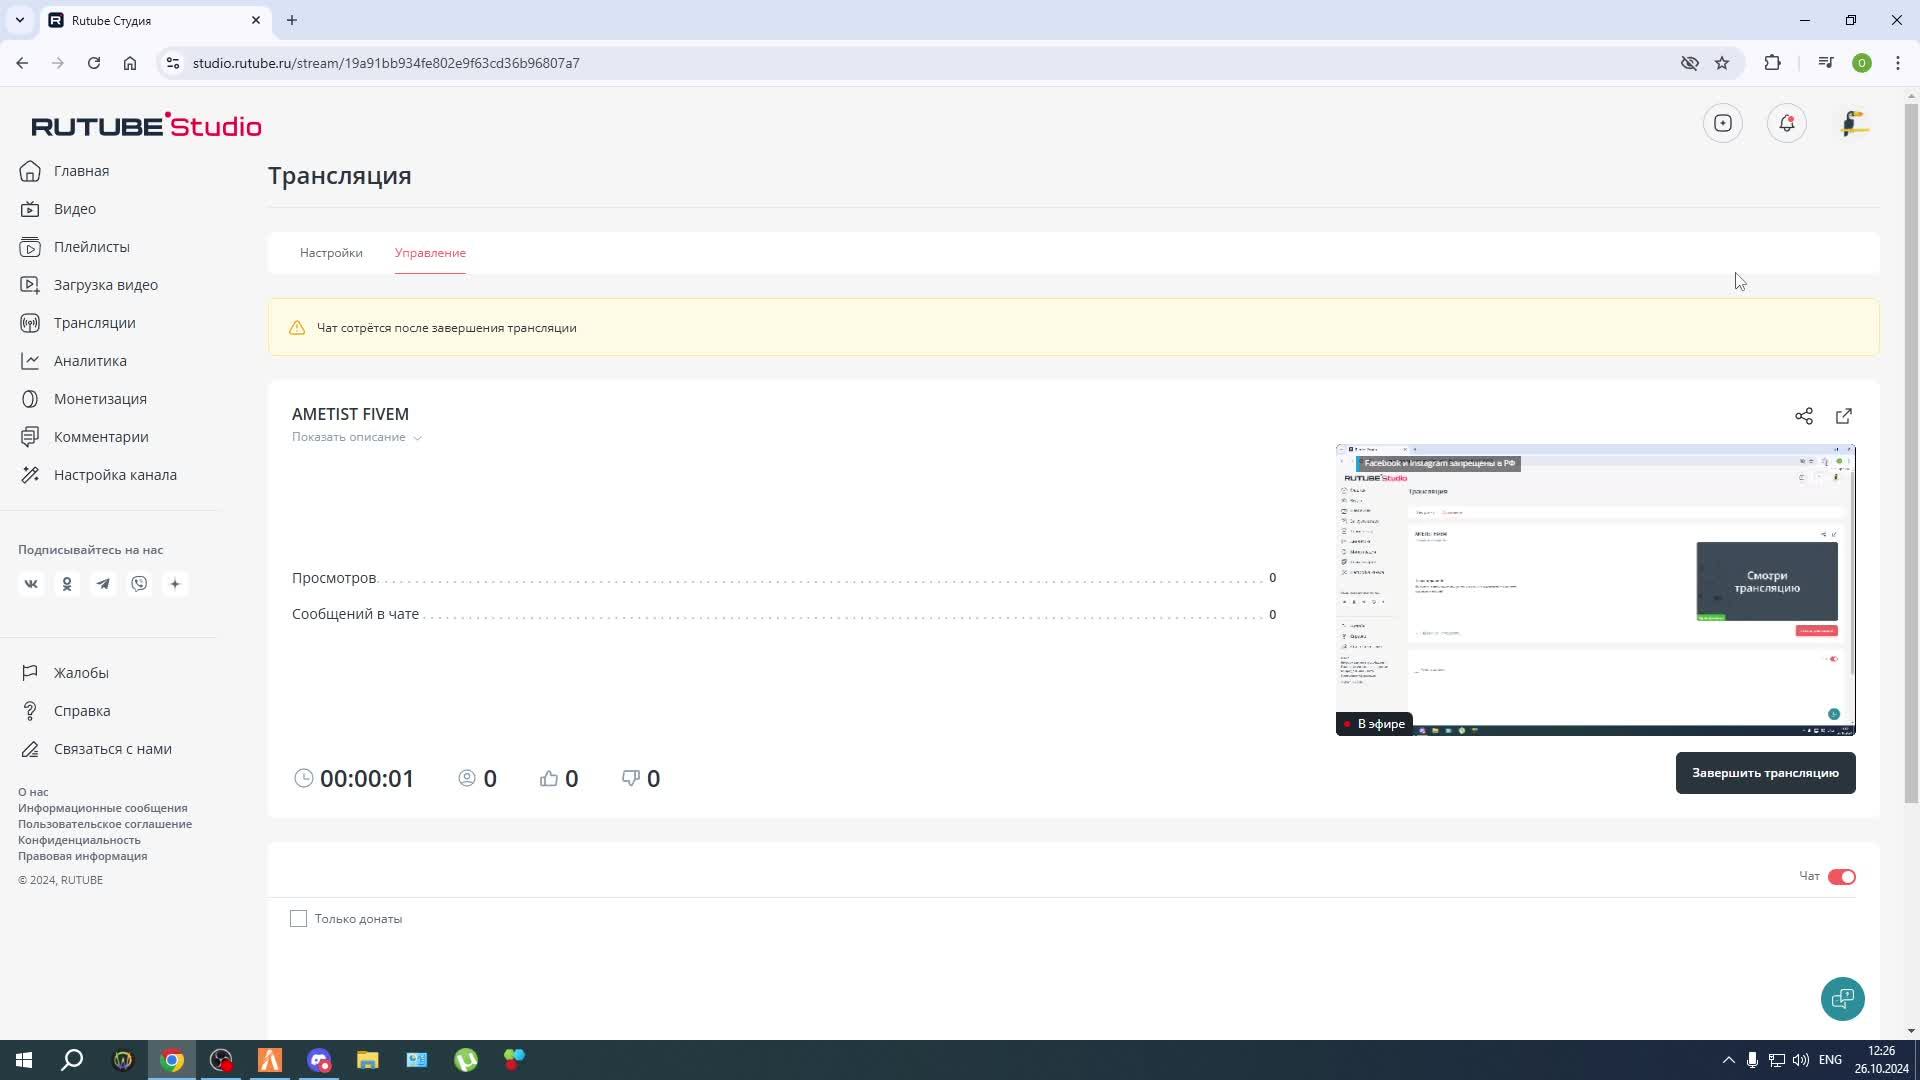Screen dimensions: 1920x1080
Task: Disable the Чат toggle switch
Action: 1841,877
